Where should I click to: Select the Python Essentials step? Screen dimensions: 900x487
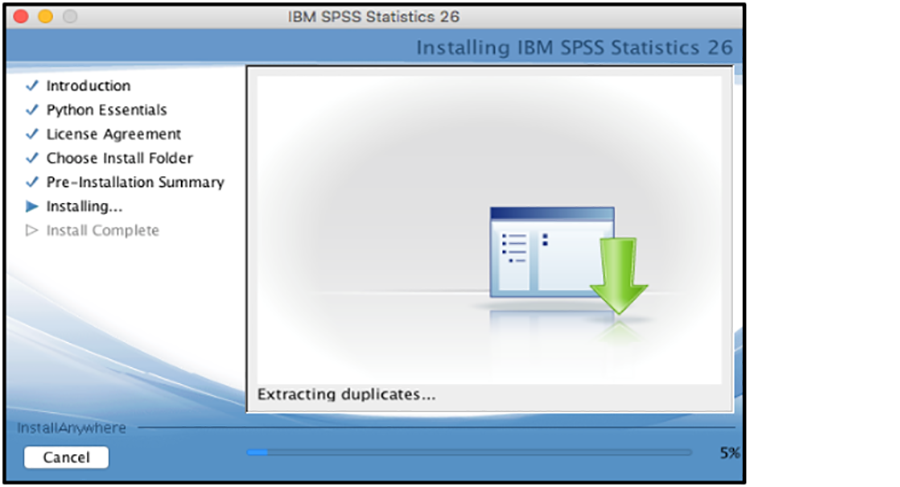(107, 110)
